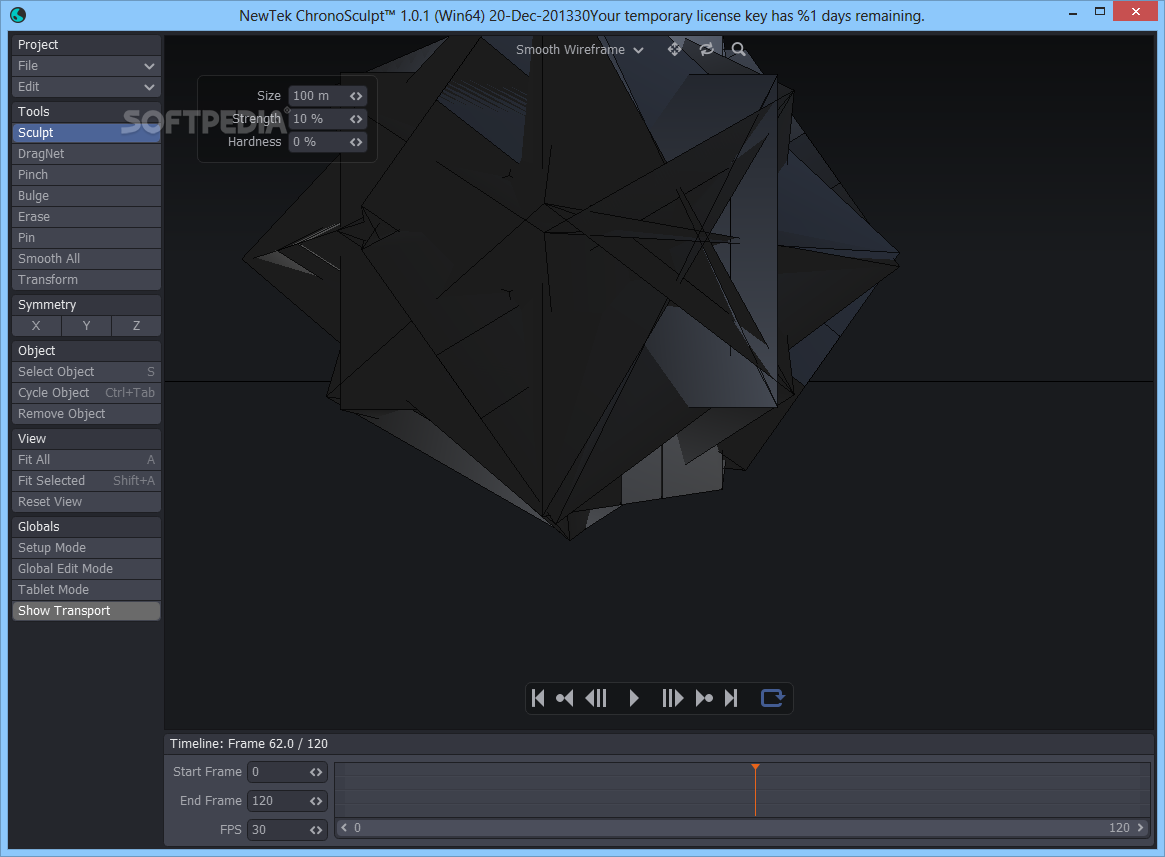Screen dimensions: 1165x857
Task: Select the DragNet tool
Action: pyautogui.click(x=86, y=154)
